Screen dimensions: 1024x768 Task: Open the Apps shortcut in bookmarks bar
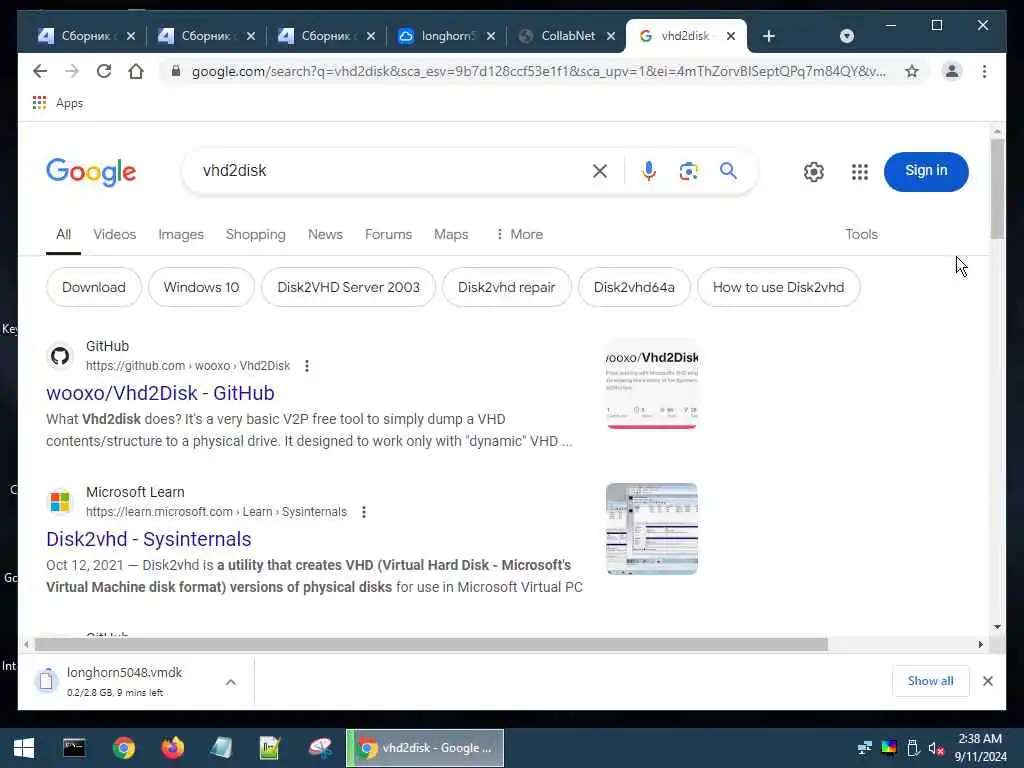58,103
